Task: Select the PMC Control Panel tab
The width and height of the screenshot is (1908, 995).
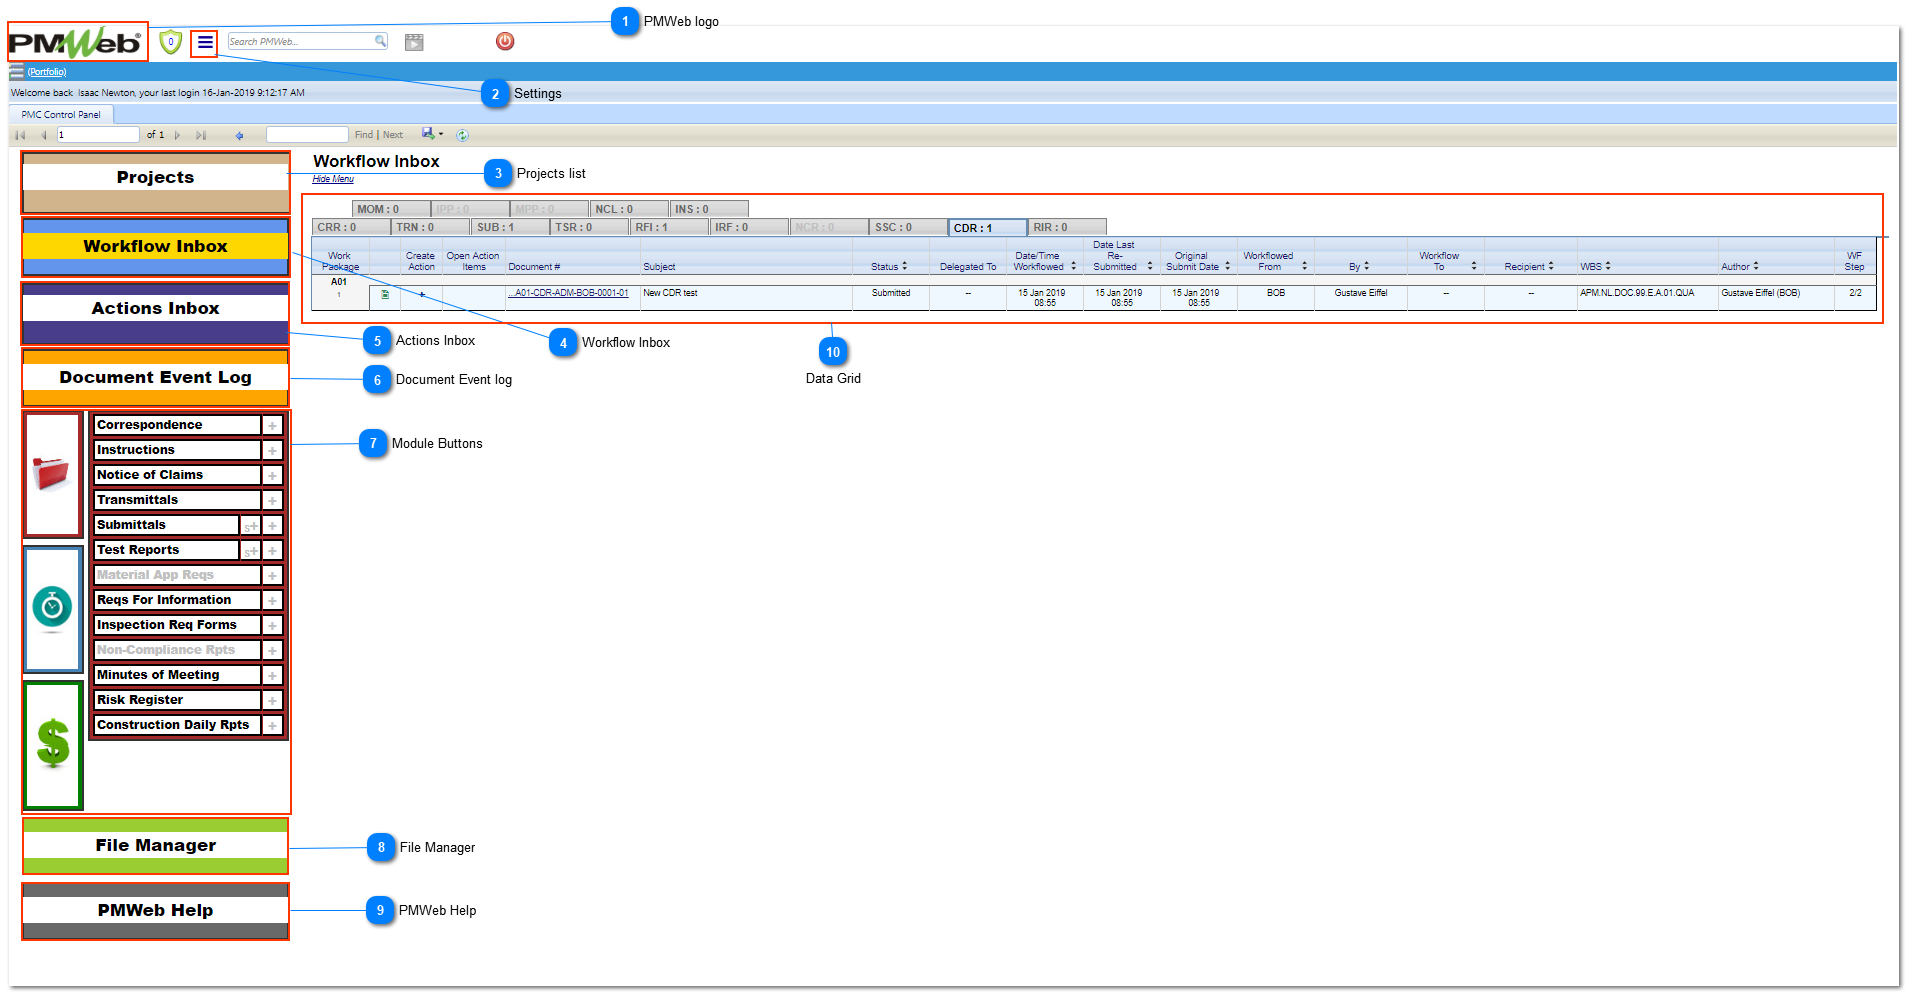Action: [61, 115]
